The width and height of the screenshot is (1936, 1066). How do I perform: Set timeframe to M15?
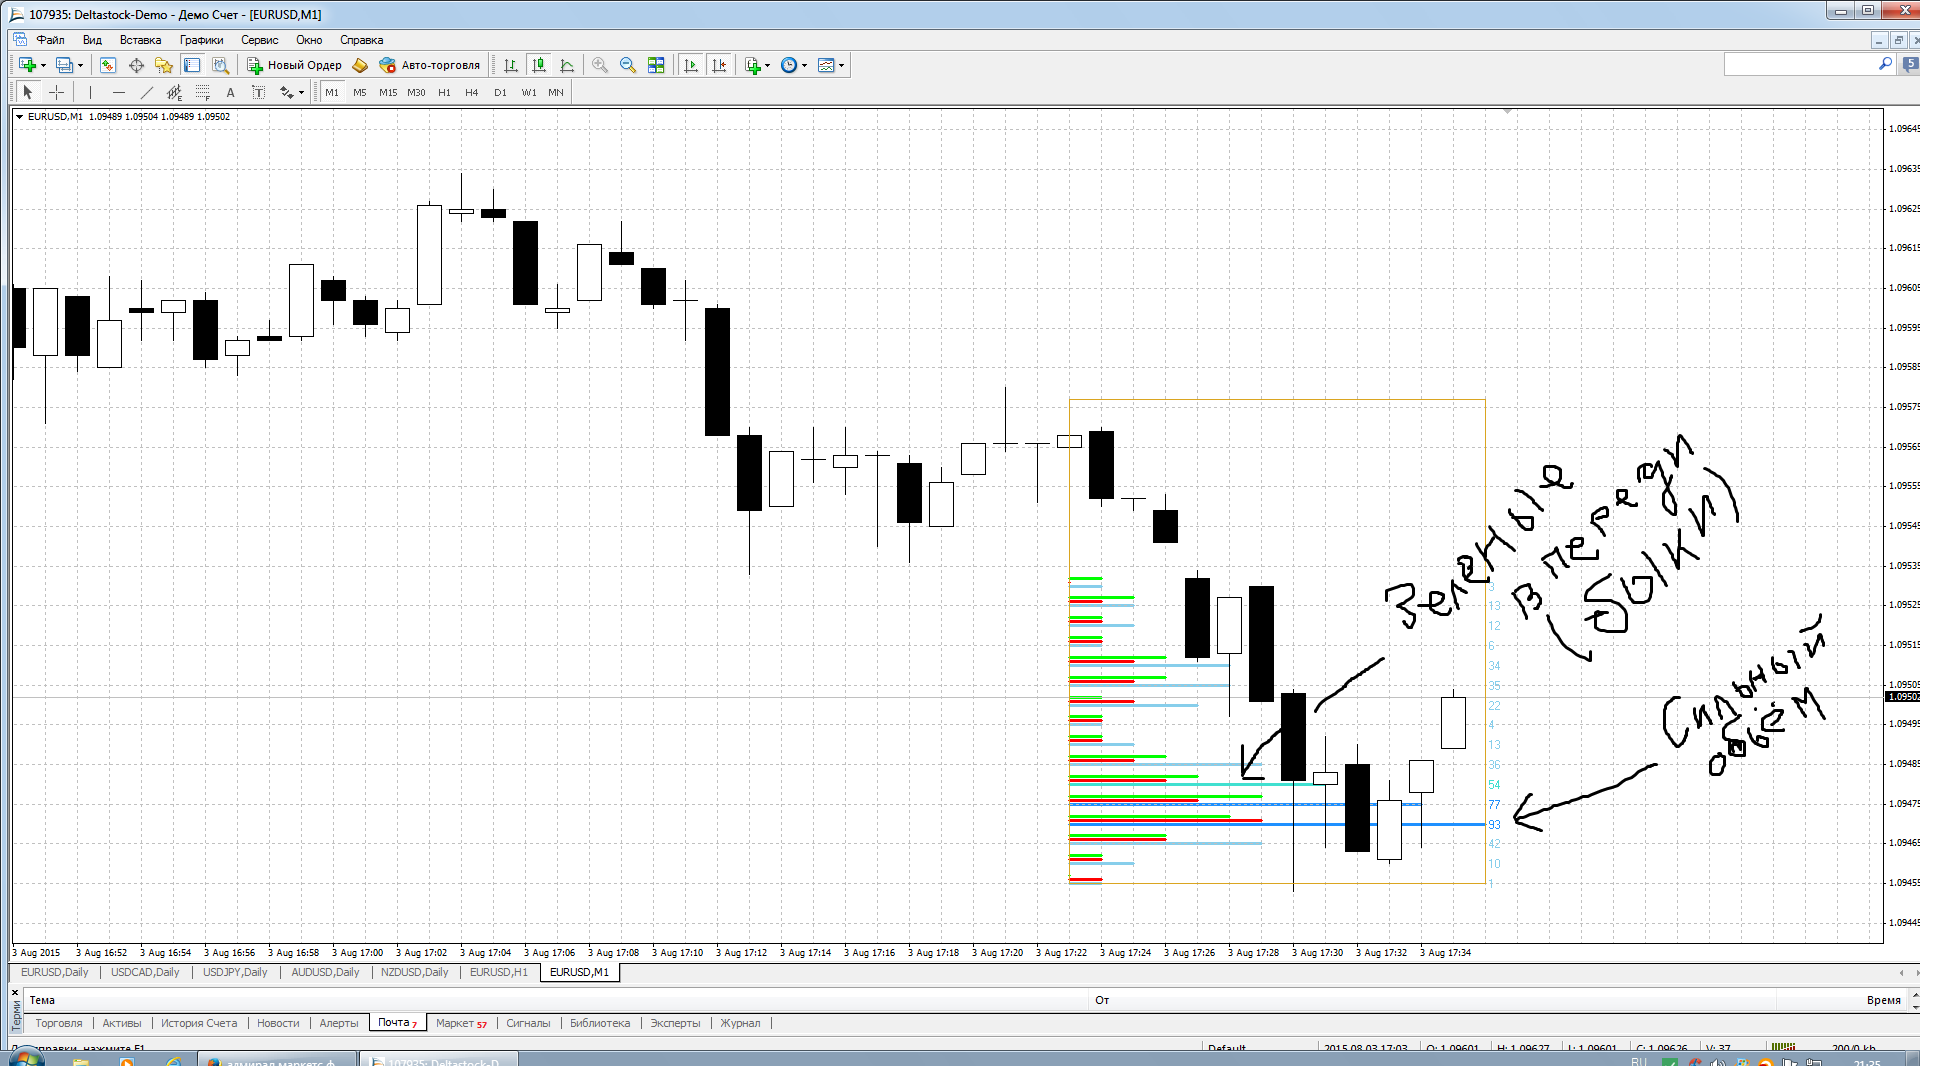(x=388, y=92)
